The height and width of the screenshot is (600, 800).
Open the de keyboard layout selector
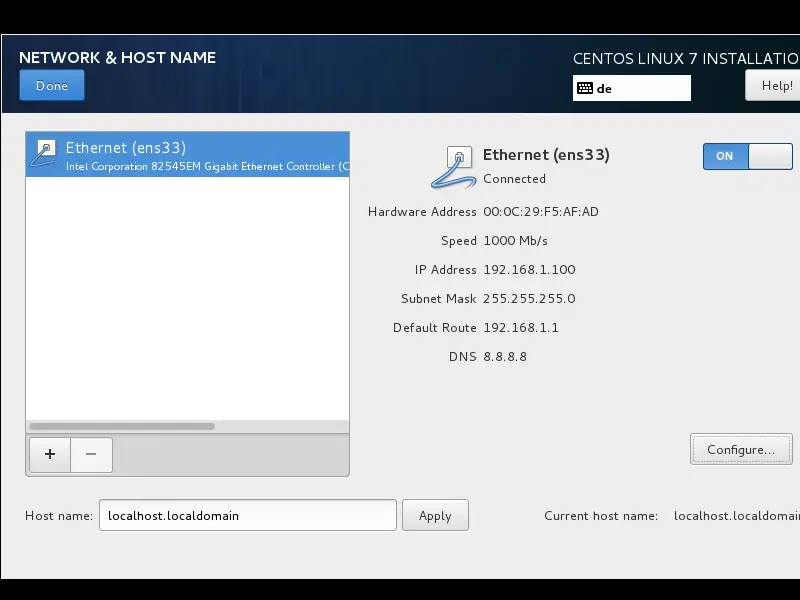pyautogui.click(x=632, y=88)
